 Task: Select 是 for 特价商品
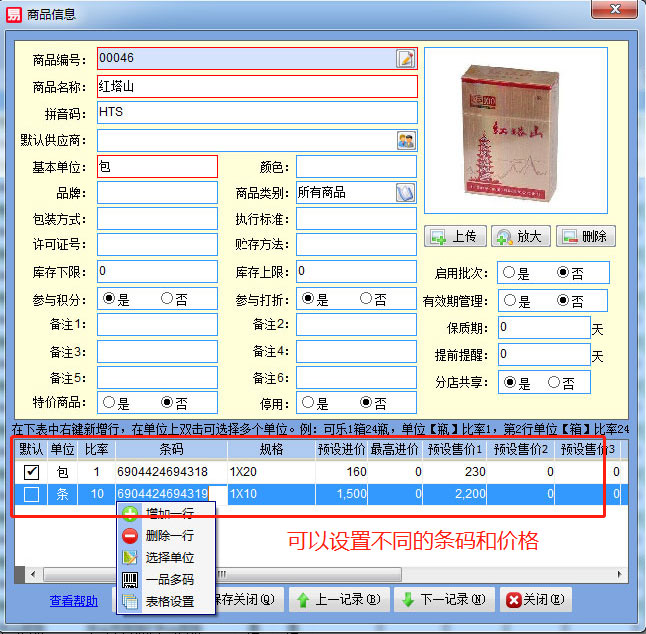[x=108, y=403]
